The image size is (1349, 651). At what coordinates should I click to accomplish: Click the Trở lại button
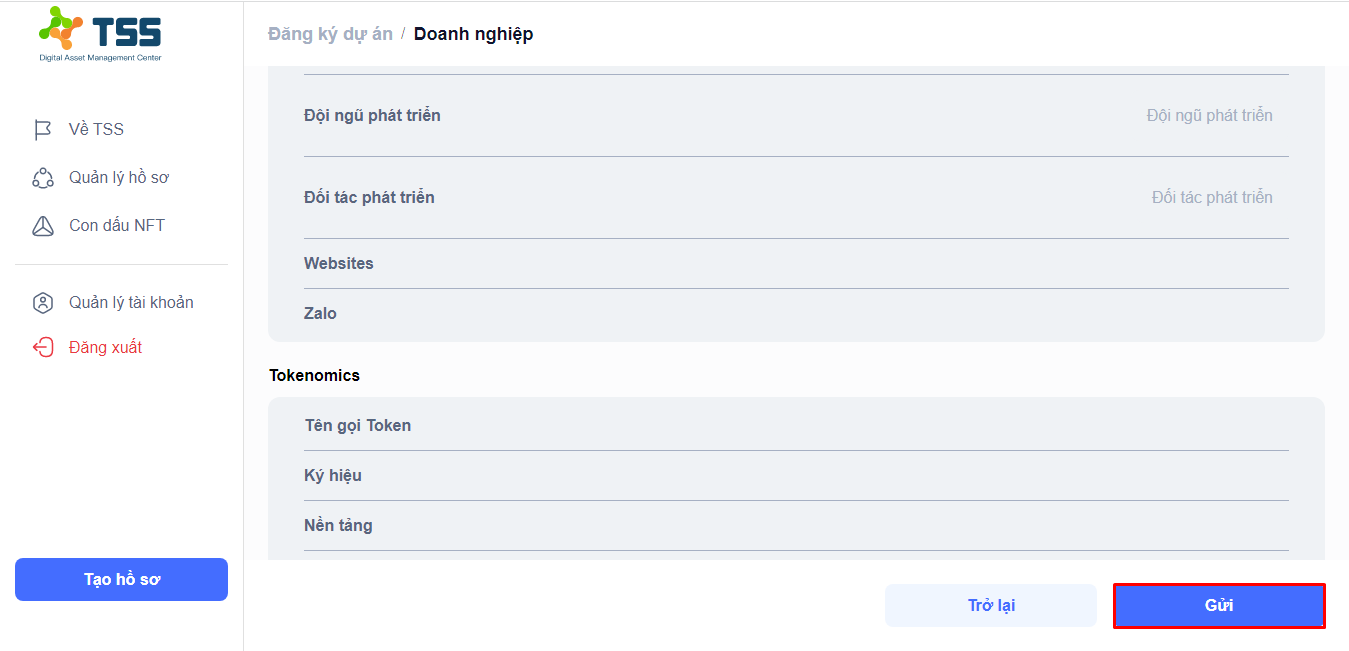coord(991,606)
